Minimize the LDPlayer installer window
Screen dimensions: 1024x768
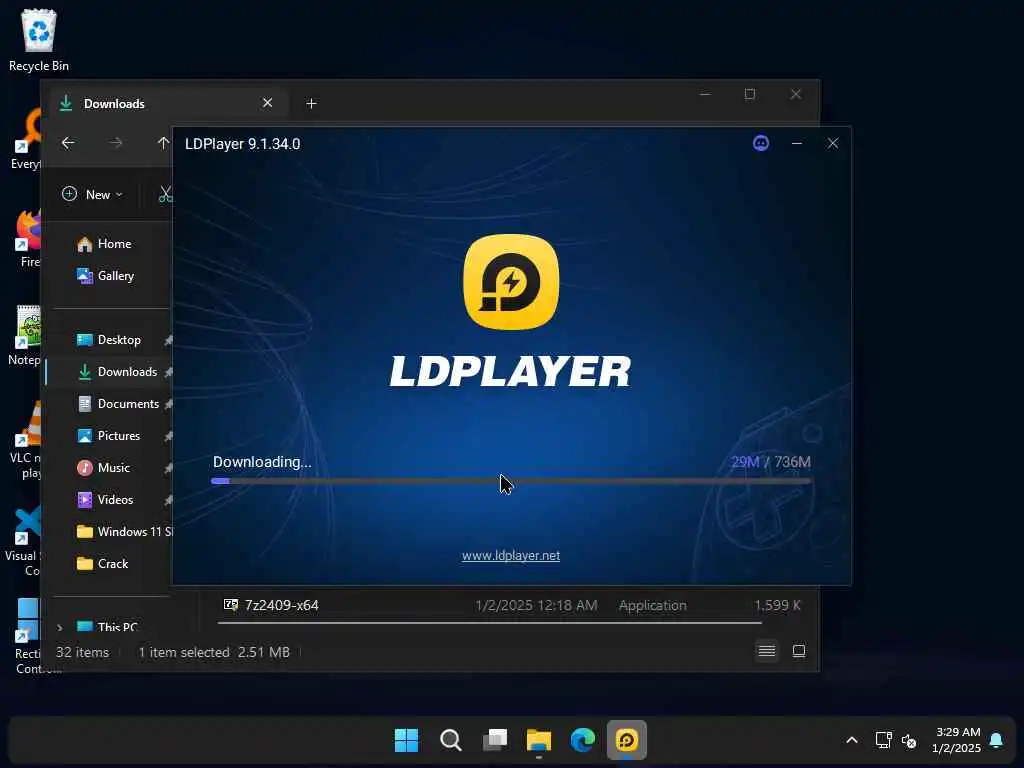coord(797,143)
